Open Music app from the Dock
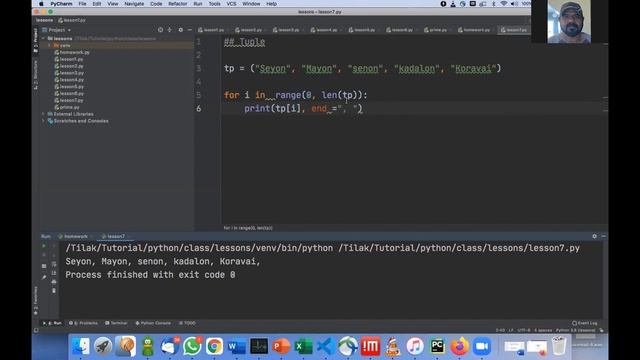Image resolution: width=640 pixels, height=360 pixels. (x=415, y=346)
